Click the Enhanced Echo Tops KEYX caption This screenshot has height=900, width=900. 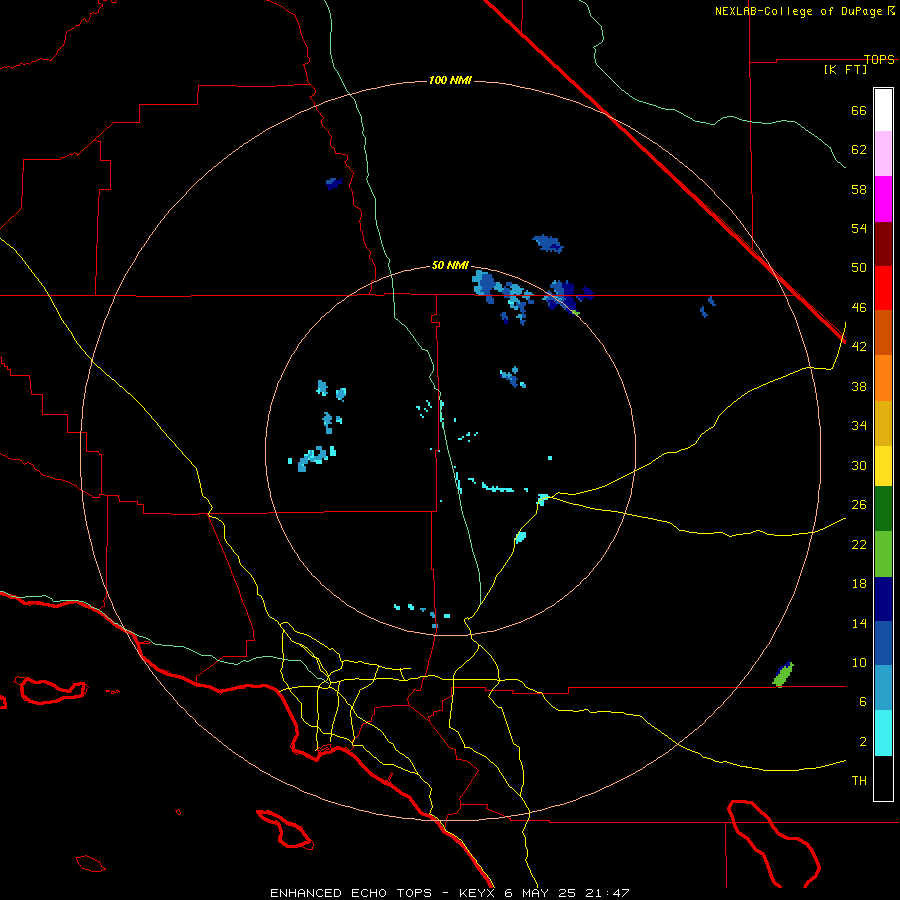click(x=449, y=893)
